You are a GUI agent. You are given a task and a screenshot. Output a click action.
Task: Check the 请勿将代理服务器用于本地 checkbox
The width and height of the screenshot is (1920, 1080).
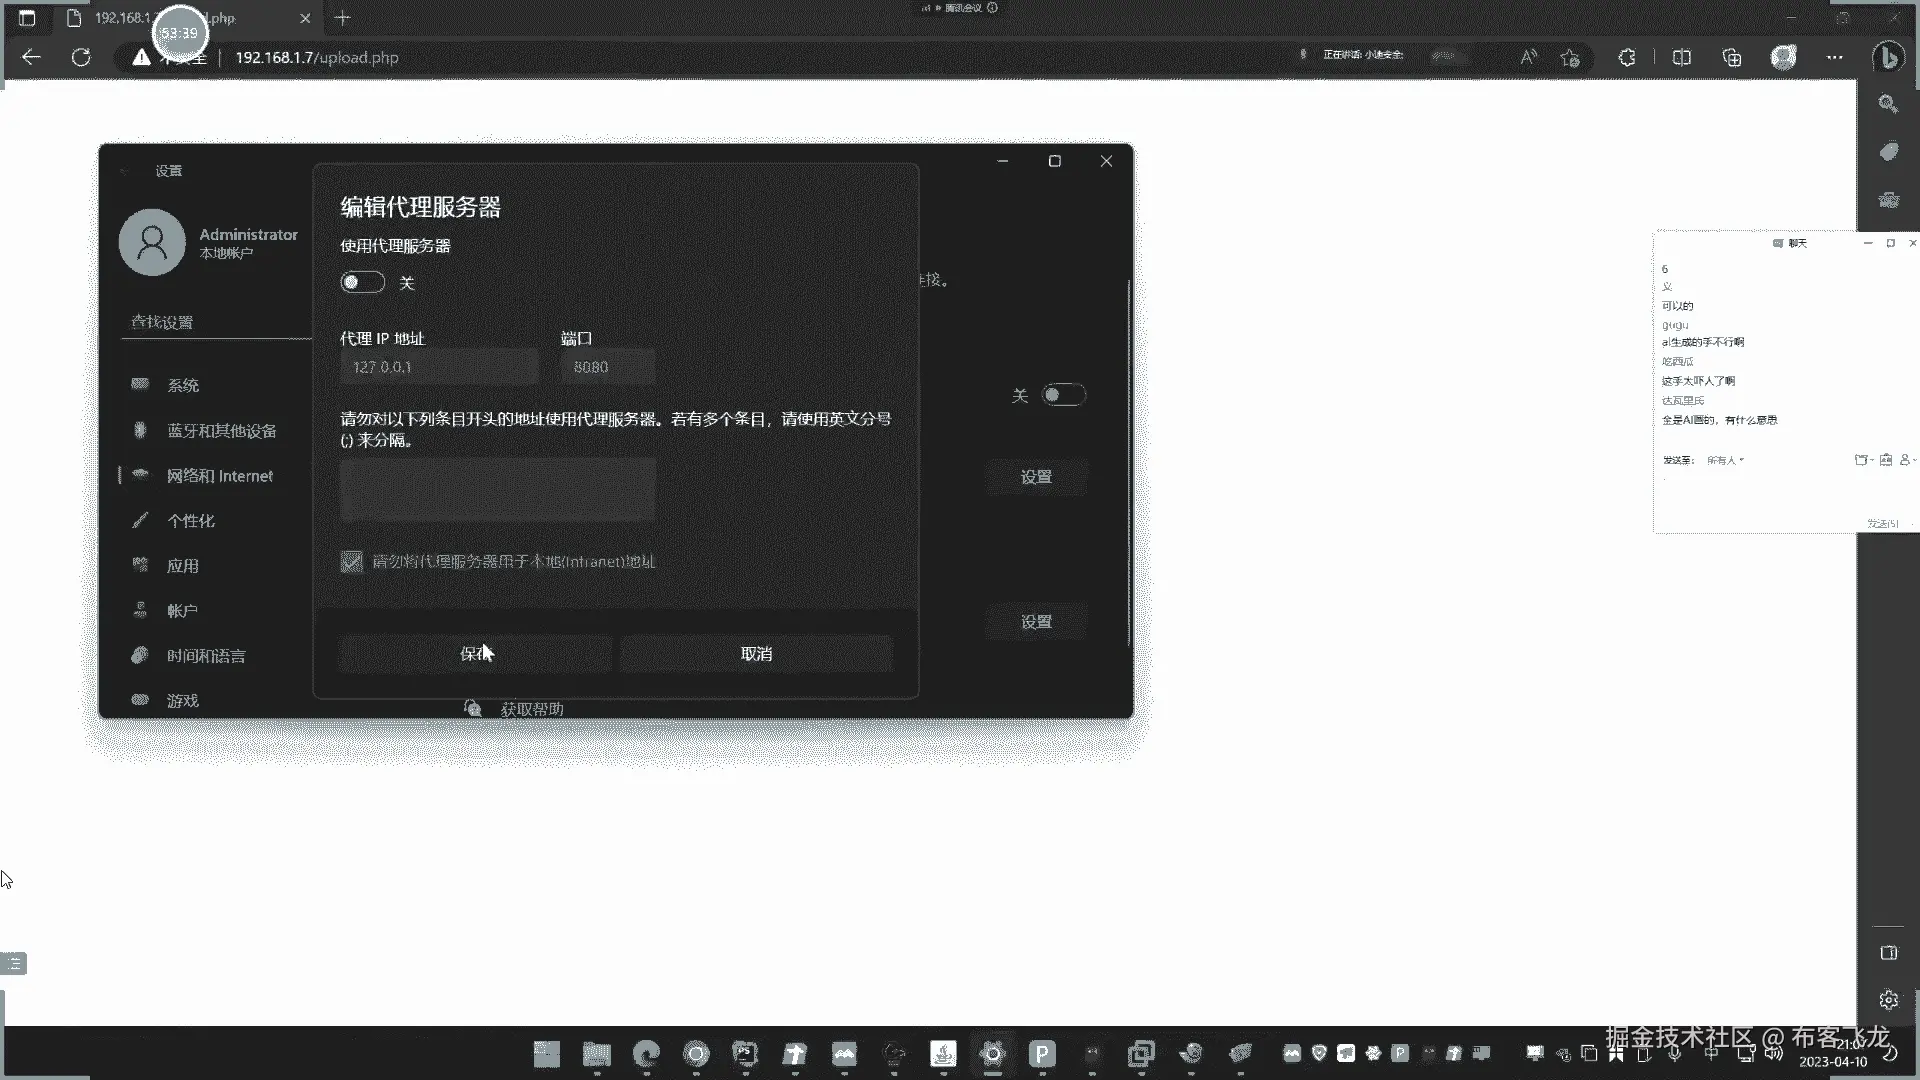click(352, 562)
